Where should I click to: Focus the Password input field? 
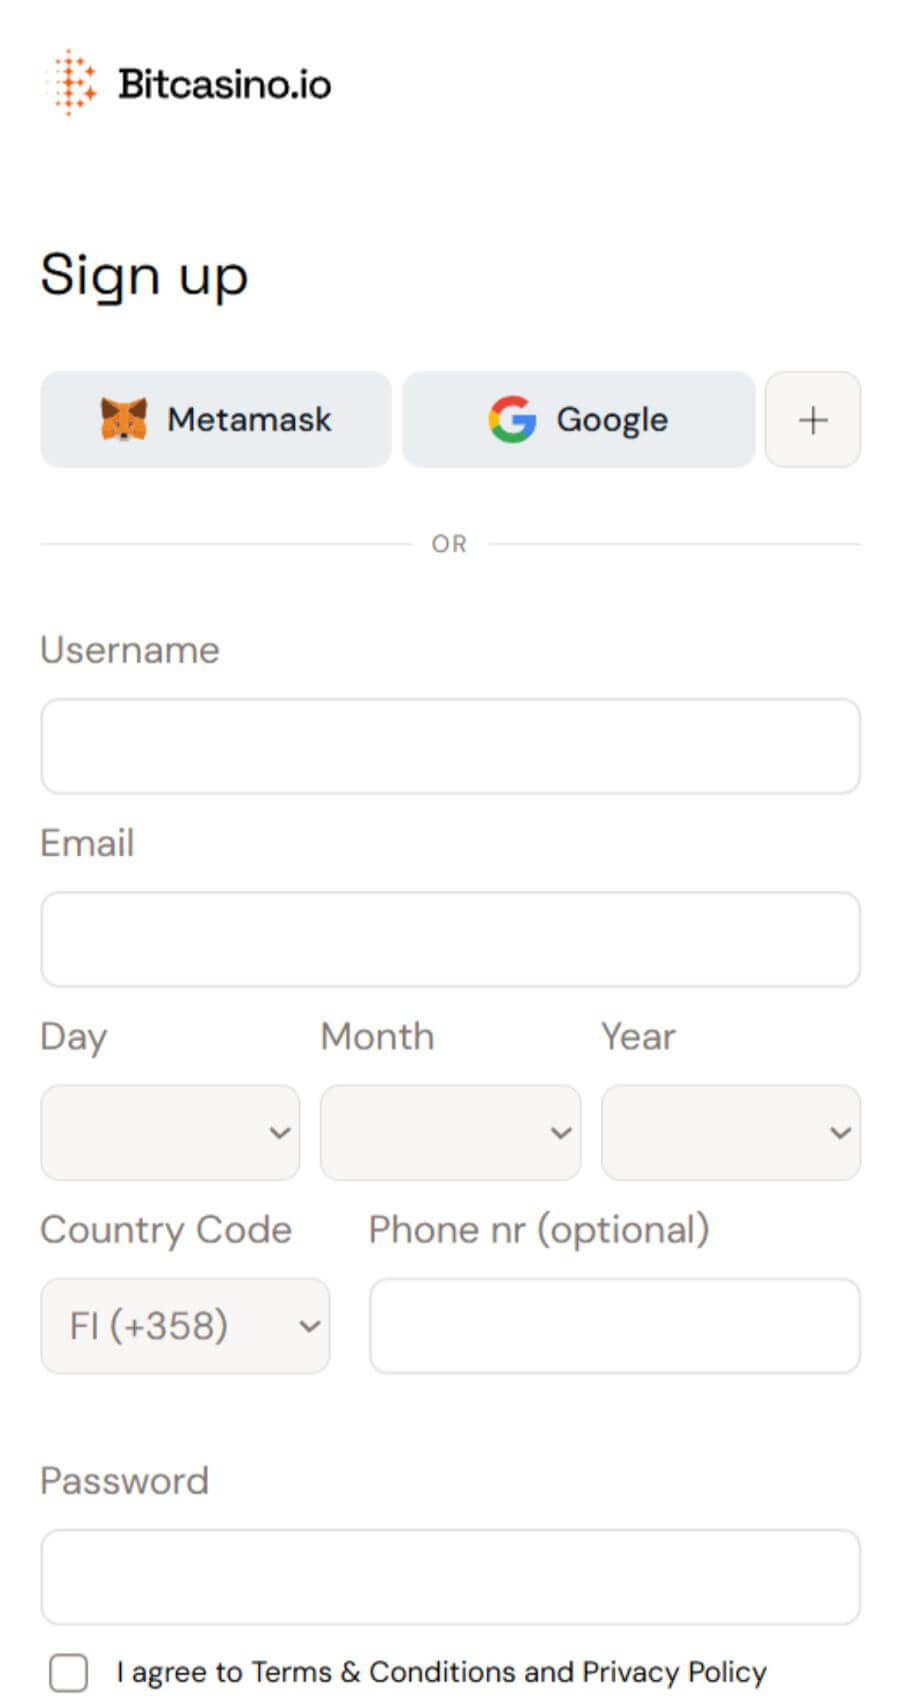coord(450,1577)
